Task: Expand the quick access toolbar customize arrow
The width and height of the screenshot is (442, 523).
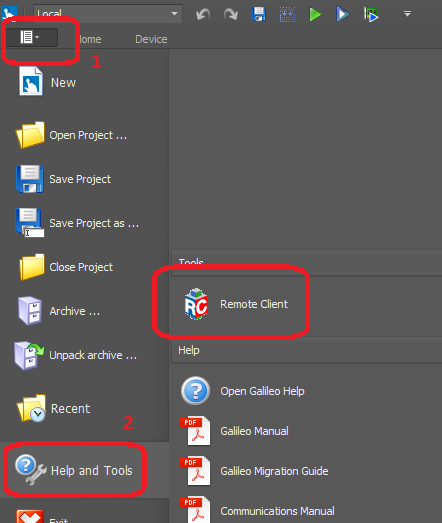Action: [407, 14]
